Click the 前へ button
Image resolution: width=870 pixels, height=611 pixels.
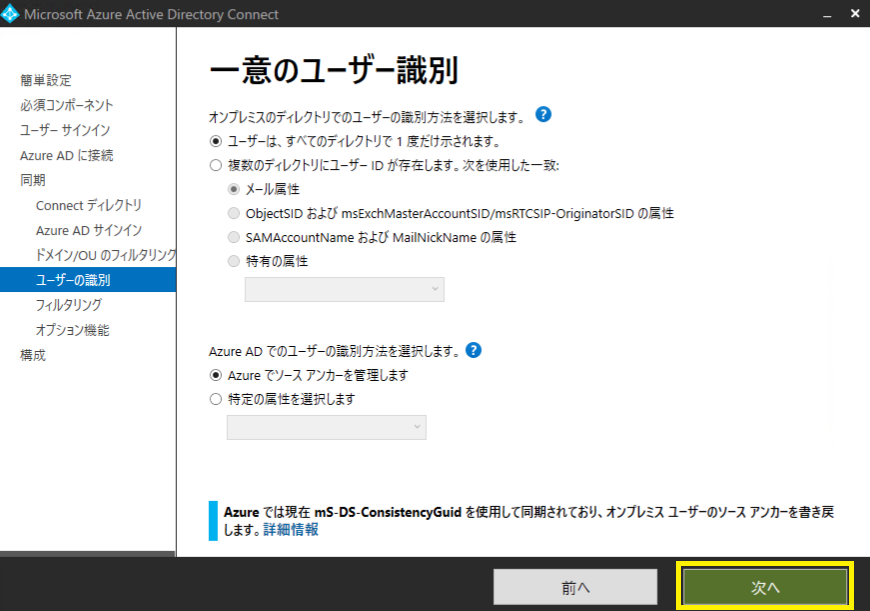pyautogui.click(x=575, y=587)
